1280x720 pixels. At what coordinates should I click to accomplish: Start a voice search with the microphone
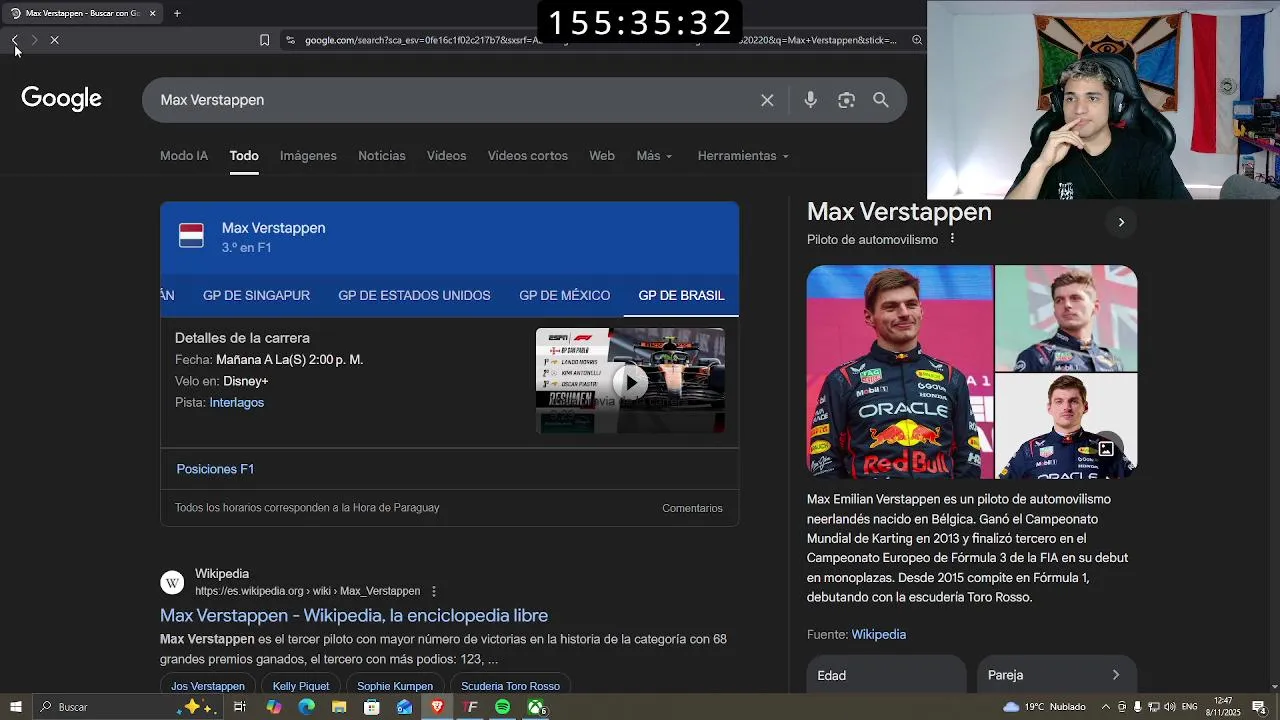(810, 100)
